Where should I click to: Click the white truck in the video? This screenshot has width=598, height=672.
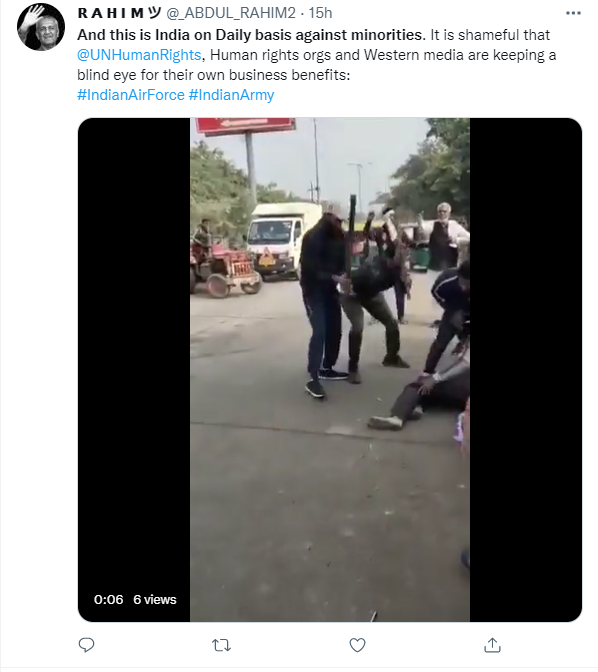tap(284, 240)
